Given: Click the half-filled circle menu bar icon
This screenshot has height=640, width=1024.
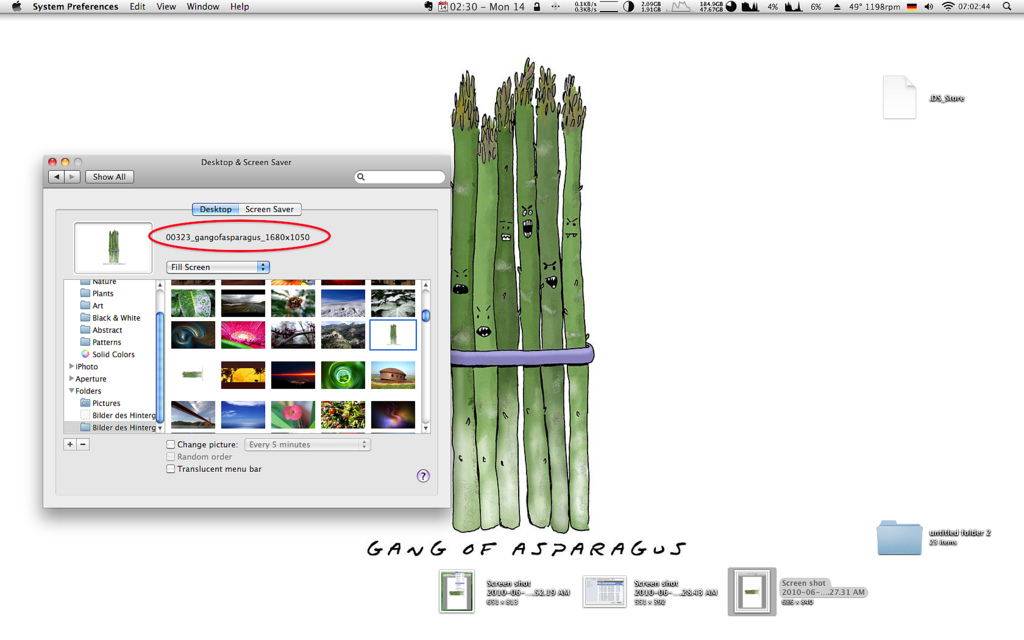Looking at the screenshot, I should (x=628, y=7).
